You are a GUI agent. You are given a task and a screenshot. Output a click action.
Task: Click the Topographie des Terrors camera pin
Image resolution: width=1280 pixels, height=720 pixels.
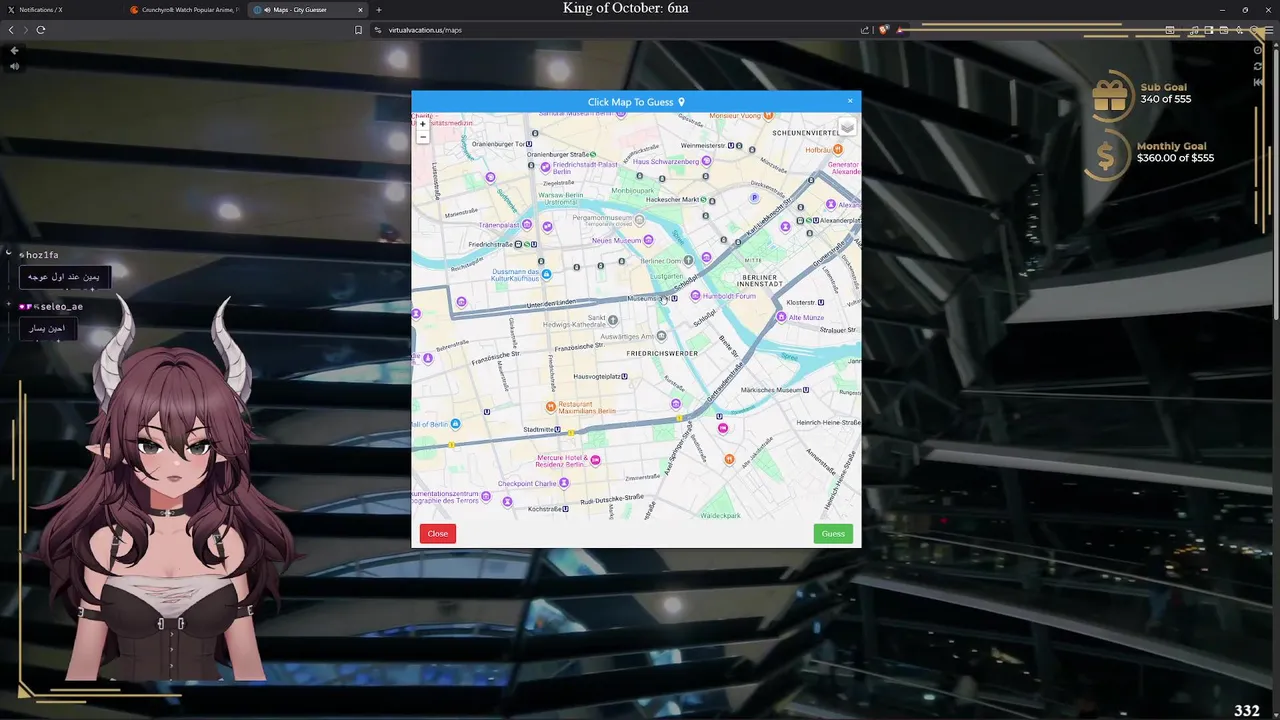pyautogui.click(x=486, y=496)
